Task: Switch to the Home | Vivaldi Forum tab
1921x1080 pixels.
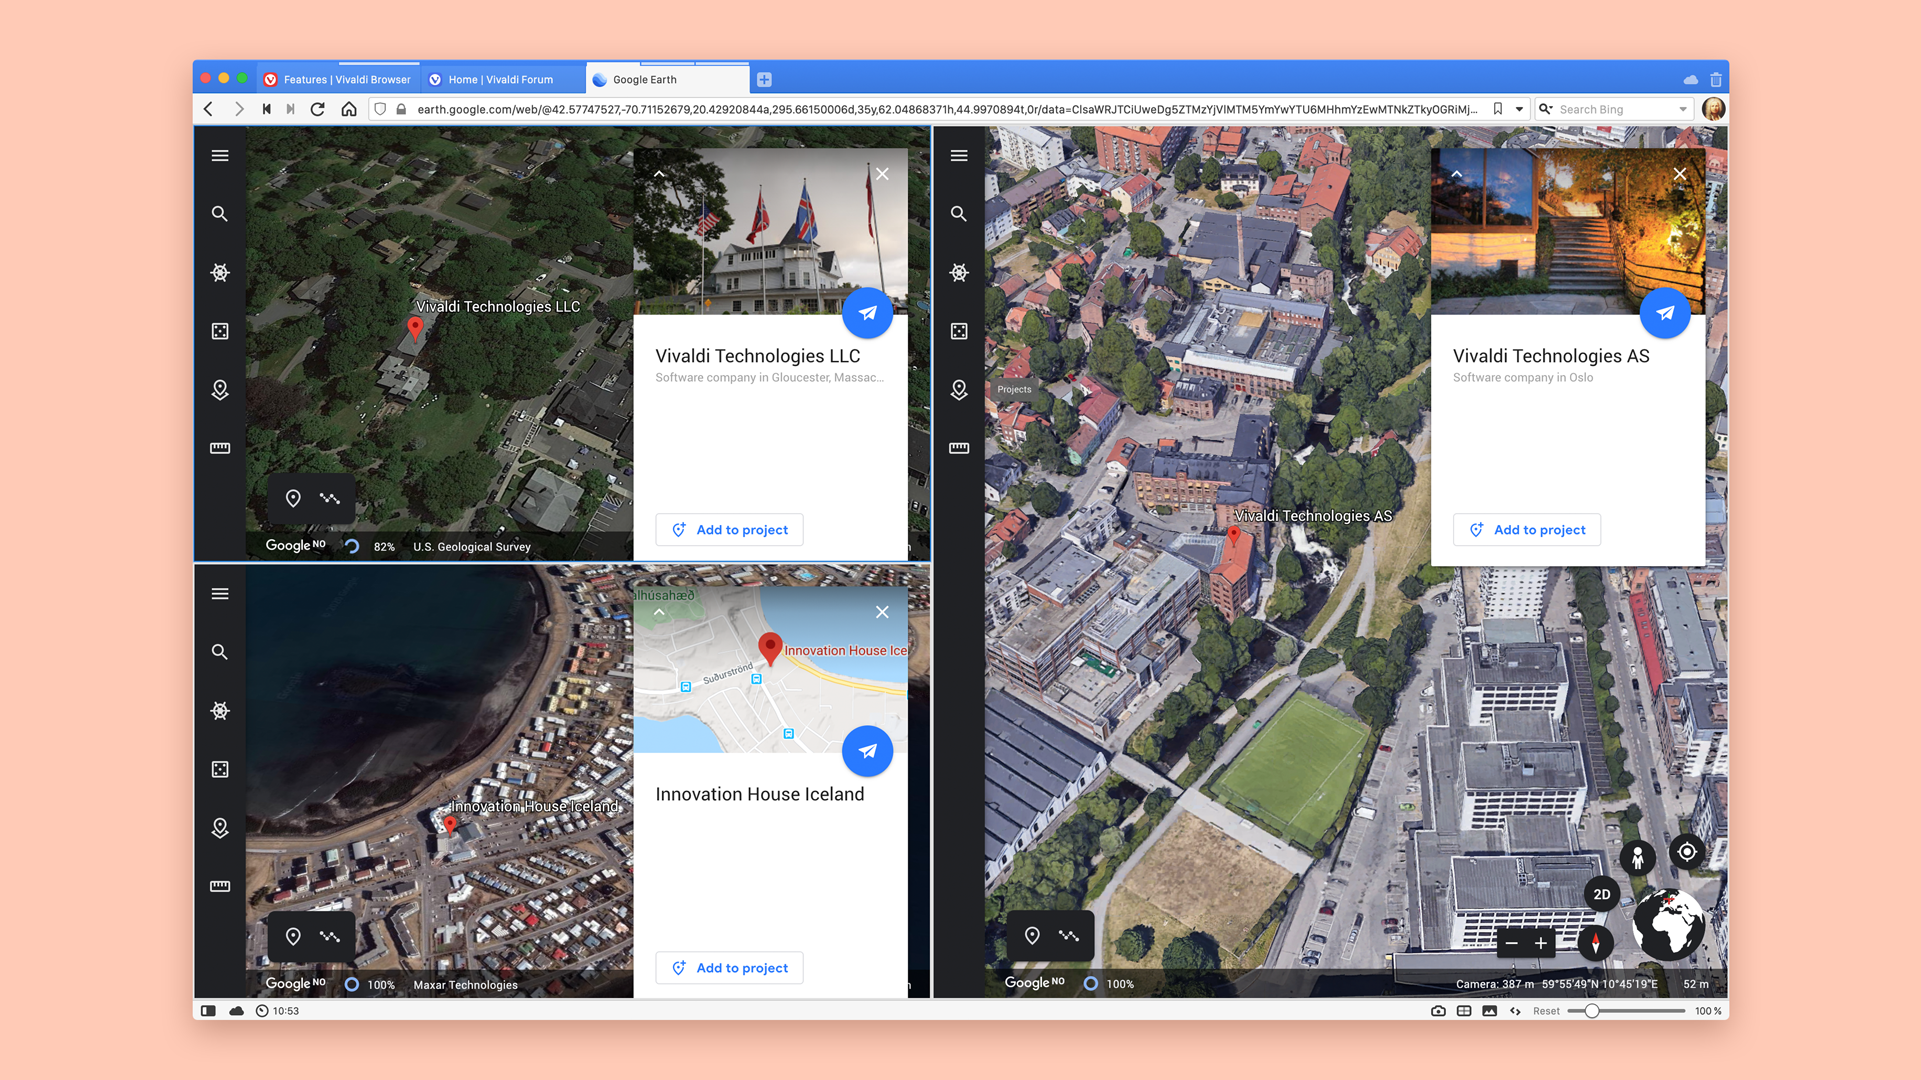Action: pos(500,79)
